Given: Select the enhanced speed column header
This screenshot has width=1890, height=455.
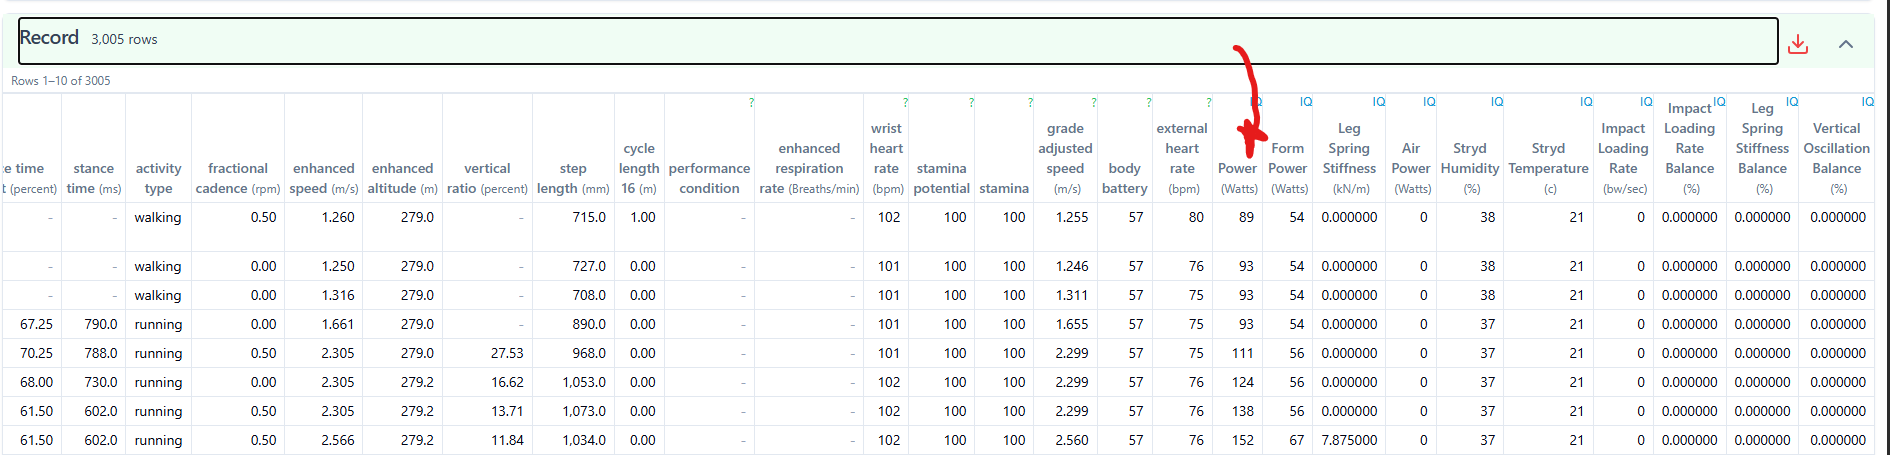Looking at the screenshot, I should [323, 178].
